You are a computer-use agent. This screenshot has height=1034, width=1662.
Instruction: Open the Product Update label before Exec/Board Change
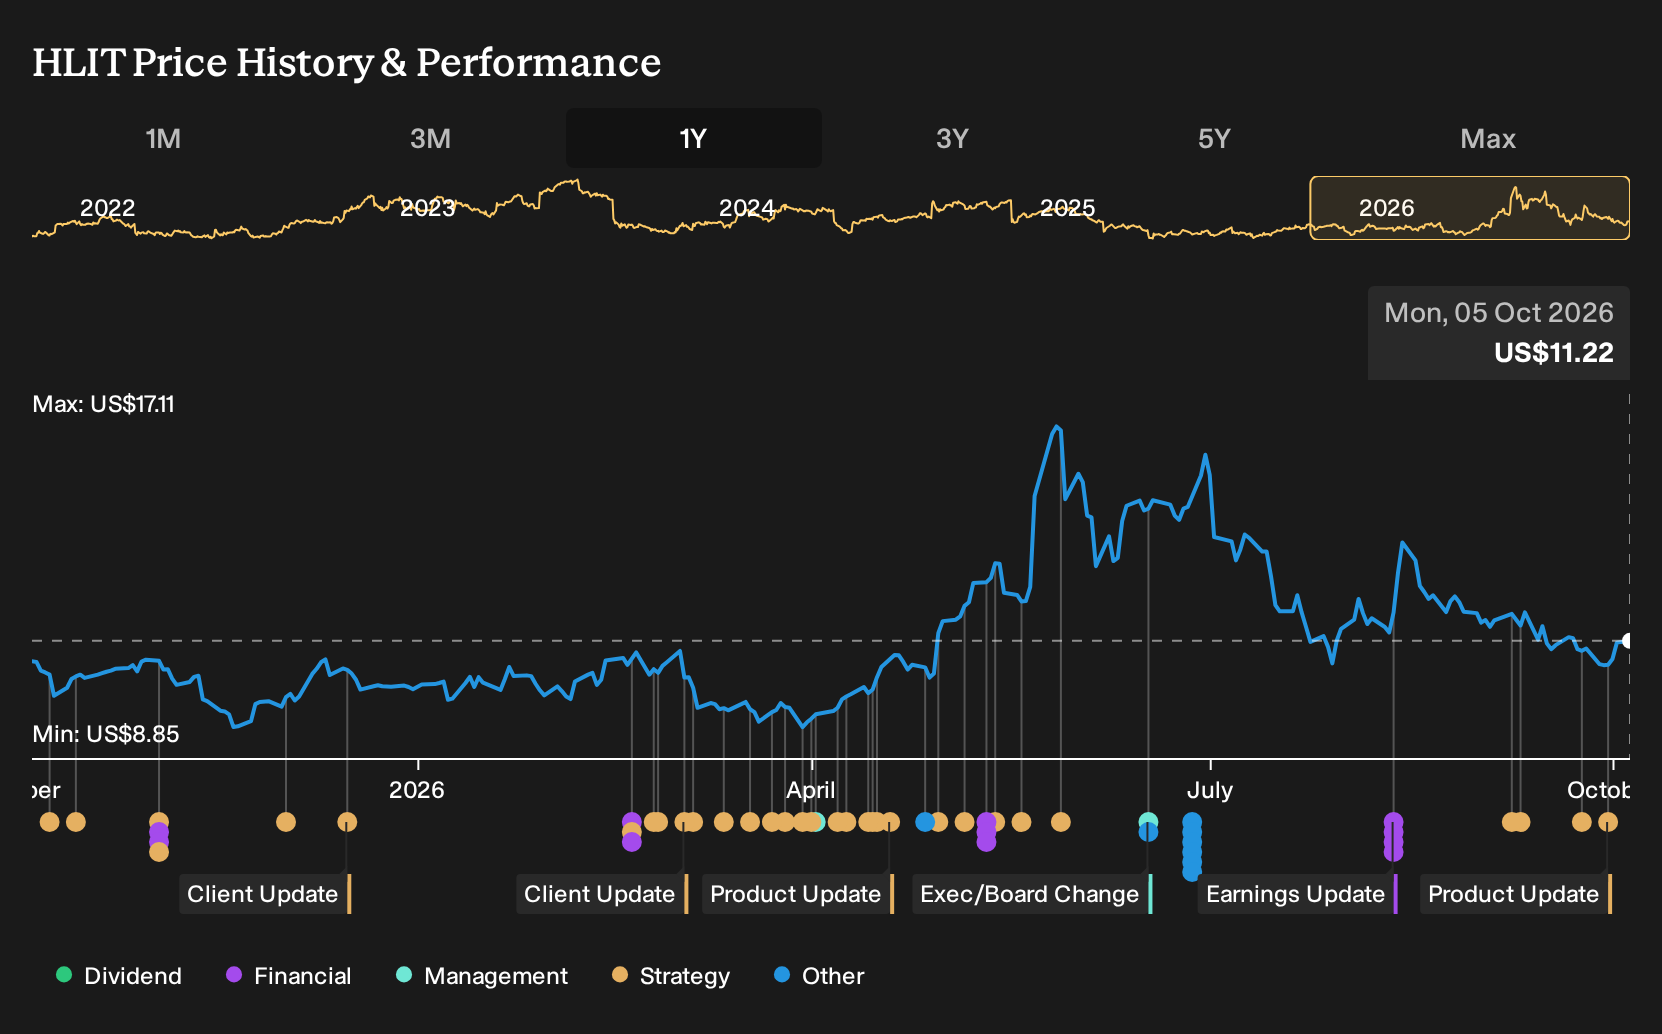pos(798,894)
